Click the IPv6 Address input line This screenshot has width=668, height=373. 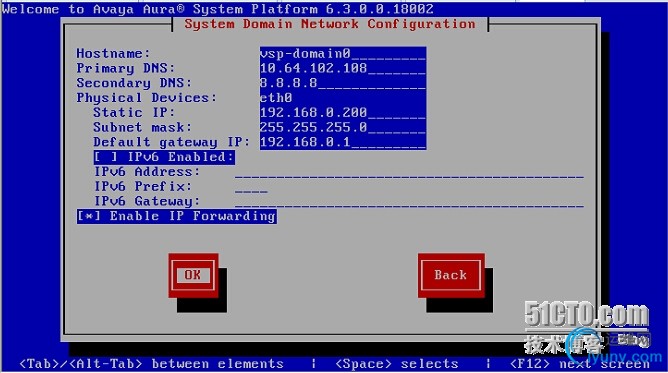click(x=409, y=172)
